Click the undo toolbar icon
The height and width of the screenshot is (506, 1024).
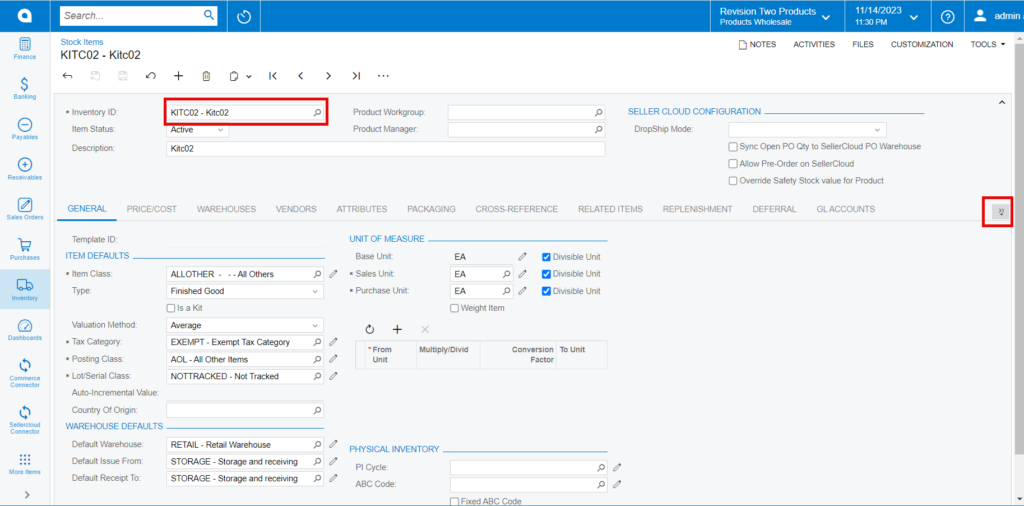pyautogui.click(x=151, y=76)
